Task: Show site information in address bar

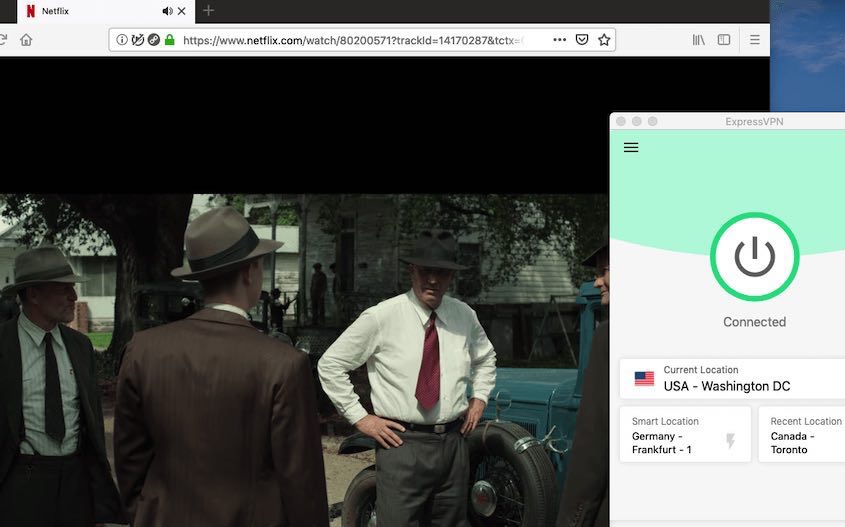Action: point(122,40)
